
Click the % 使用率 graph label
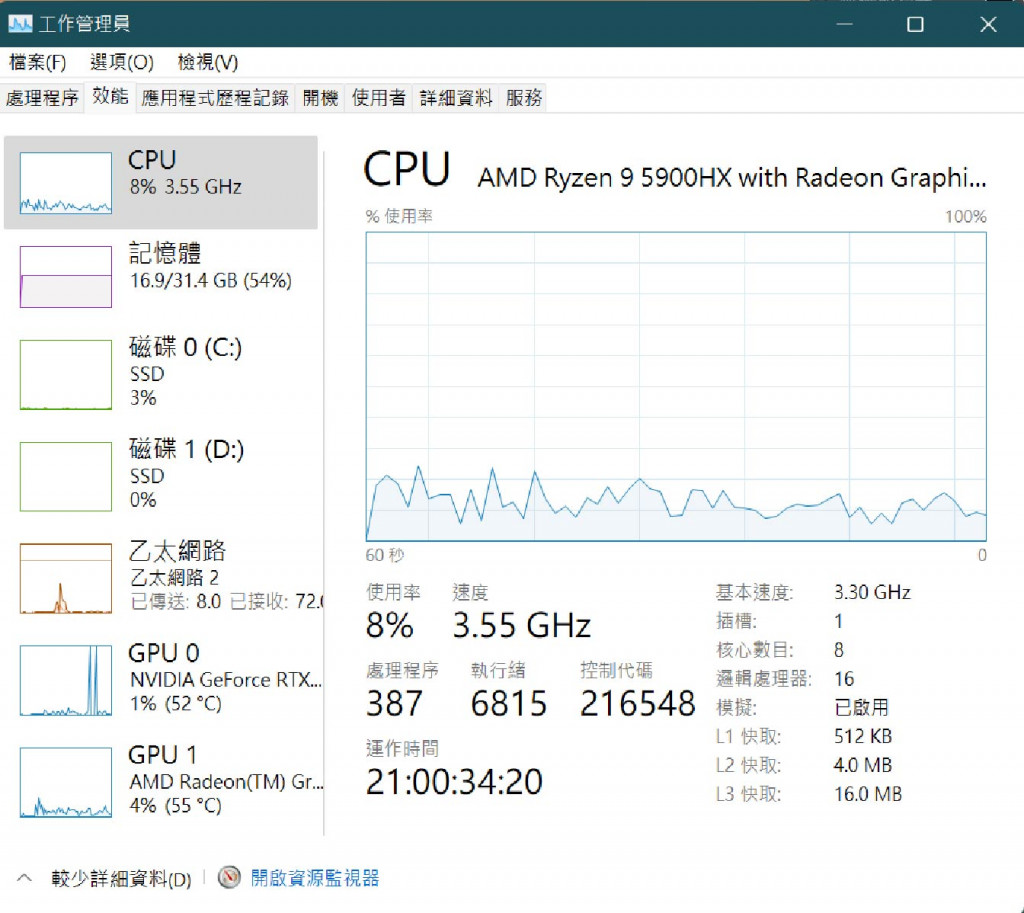399,216
